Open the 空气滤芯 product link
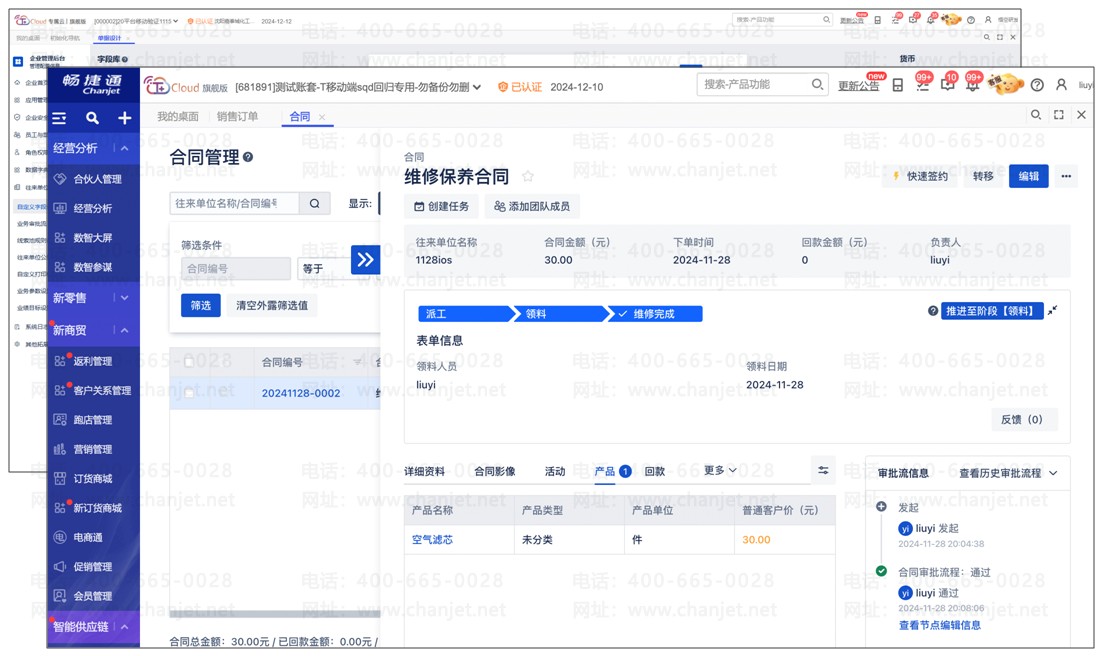The image size is (1105, 656). click(x=432, y=539)
